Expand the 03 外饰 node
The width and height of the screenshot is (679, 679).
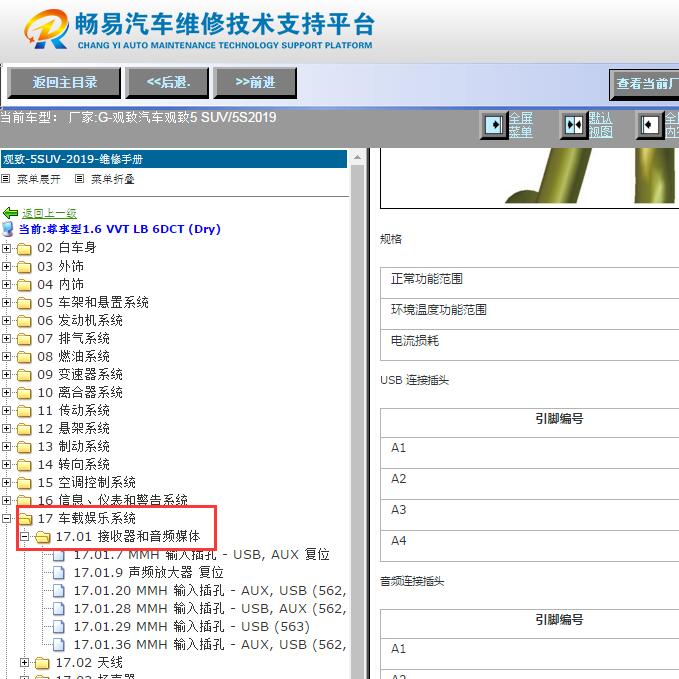point(6,266)
